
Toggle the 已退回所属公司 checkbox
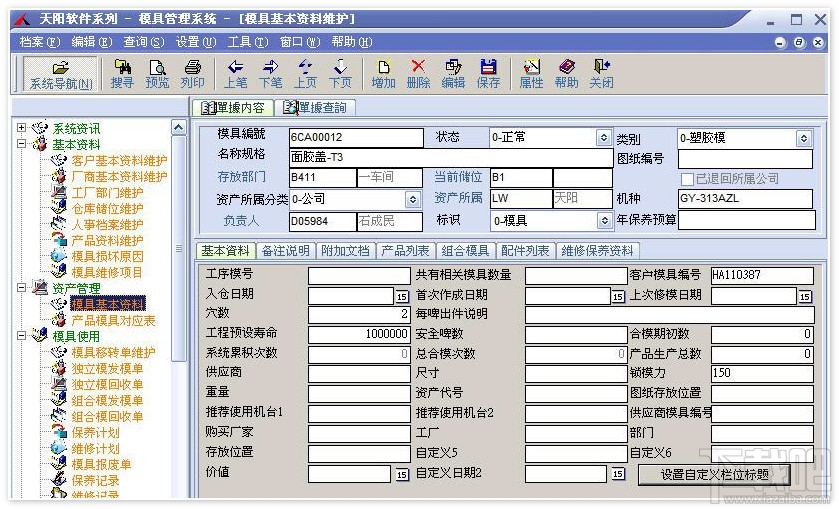[687, 179]
